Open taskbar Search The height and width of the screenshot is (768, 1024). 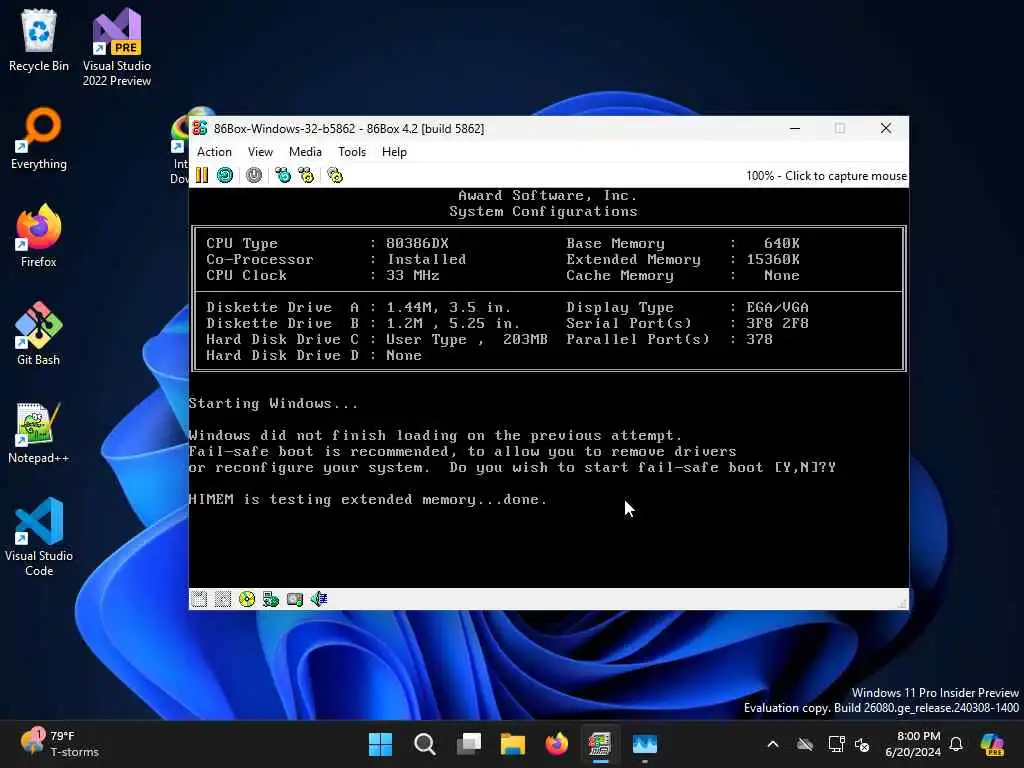tap(424, 744)
